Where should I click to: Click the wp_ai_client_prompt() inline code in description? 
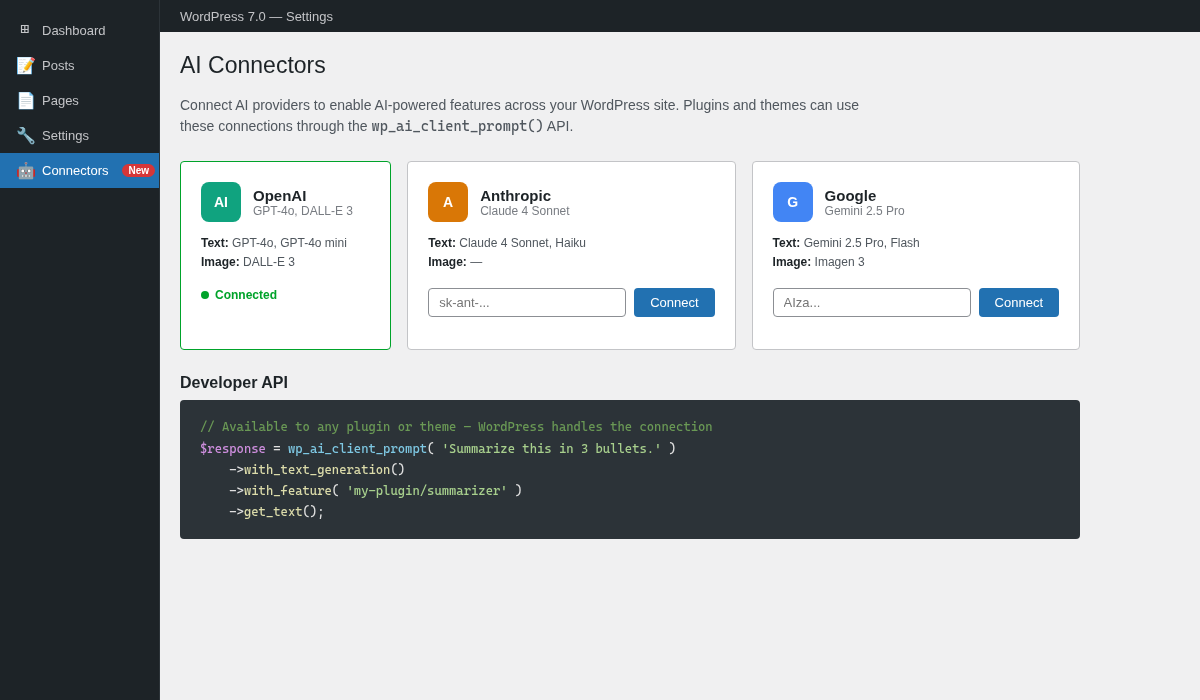click(x=458, y=126)
